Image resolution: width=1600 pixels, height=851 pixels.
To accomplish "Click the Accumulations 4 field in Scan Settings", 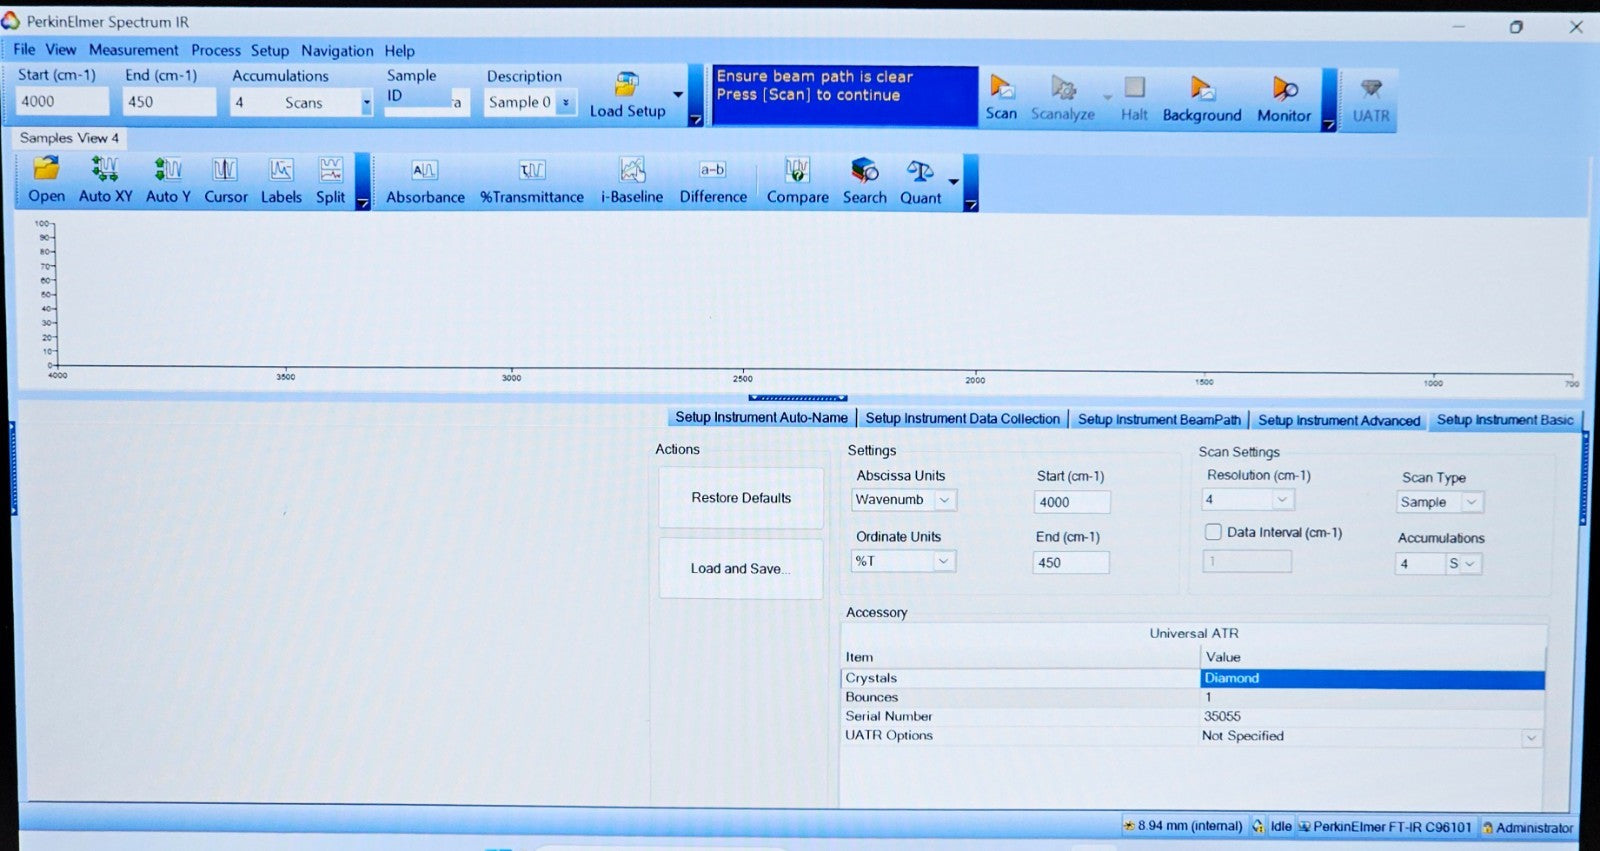I will click(1419, 564).
